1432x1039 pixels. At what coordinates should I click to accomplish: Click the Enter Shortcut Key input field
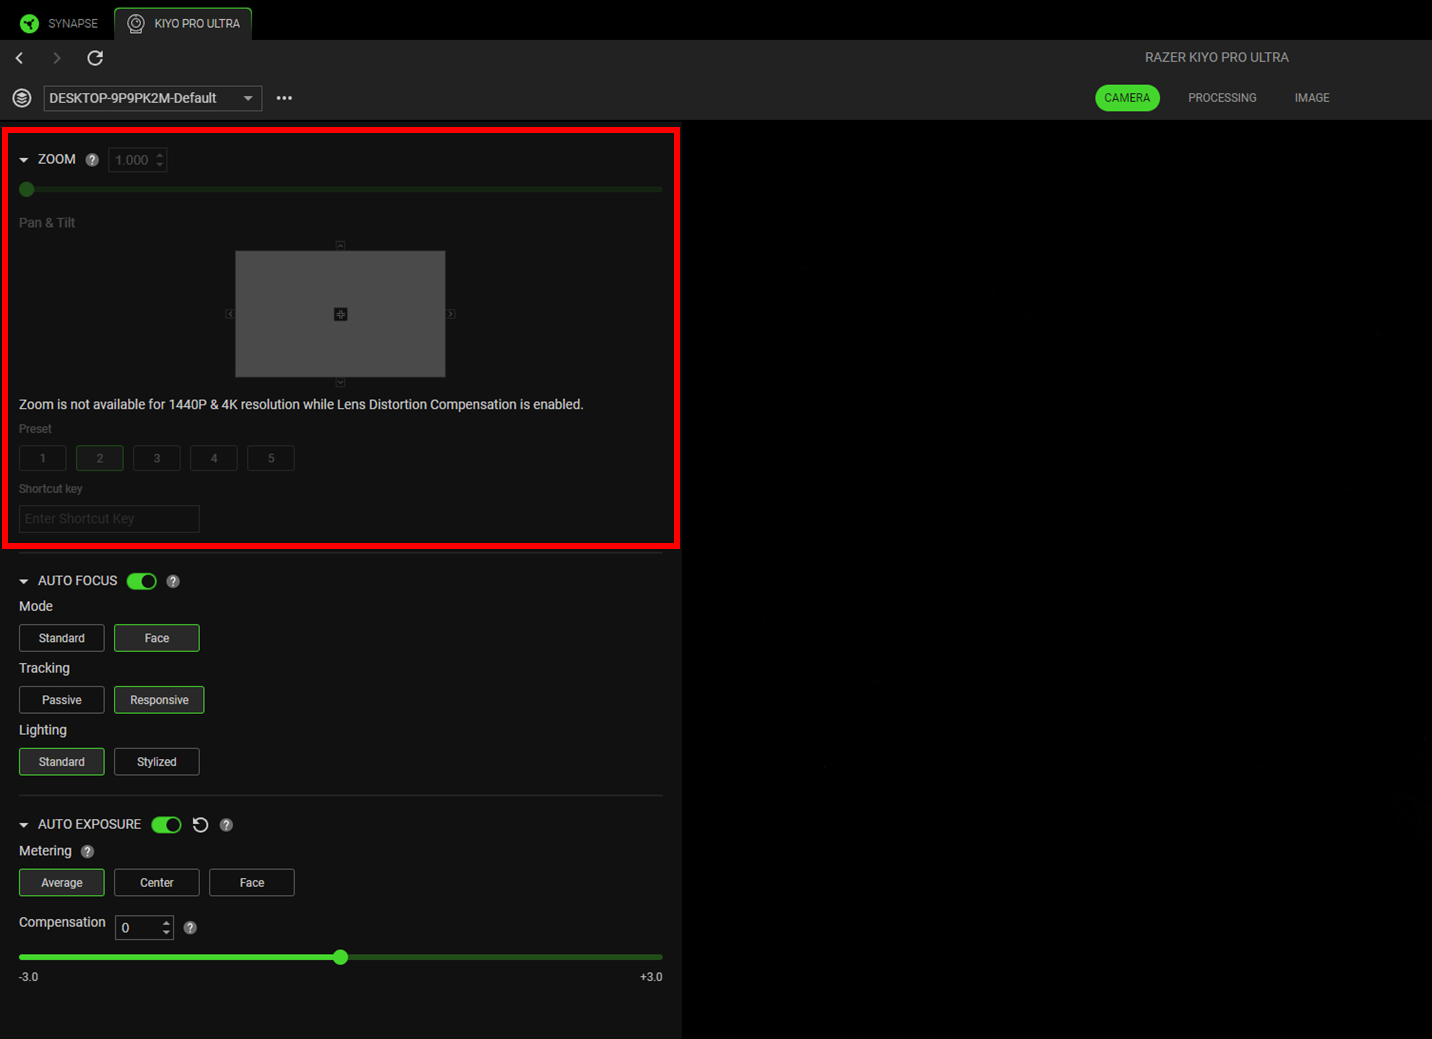tap(108, 518)
